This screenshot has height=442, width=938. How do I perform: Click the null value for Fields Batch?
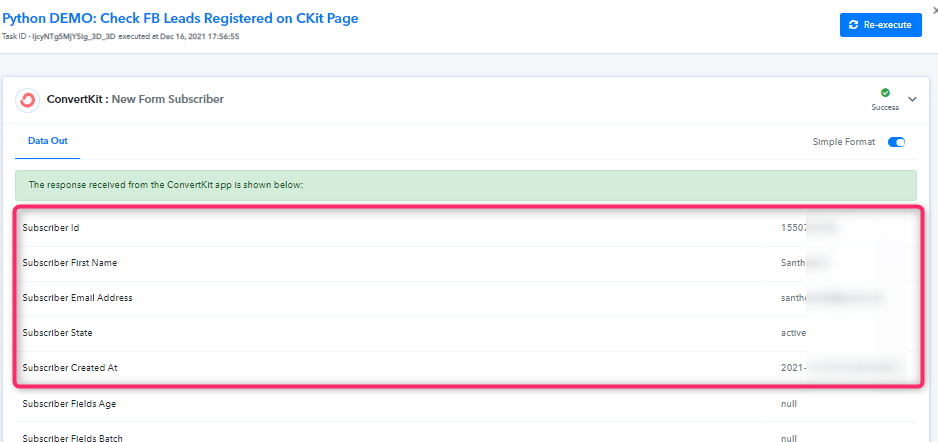tap(788, 438)
